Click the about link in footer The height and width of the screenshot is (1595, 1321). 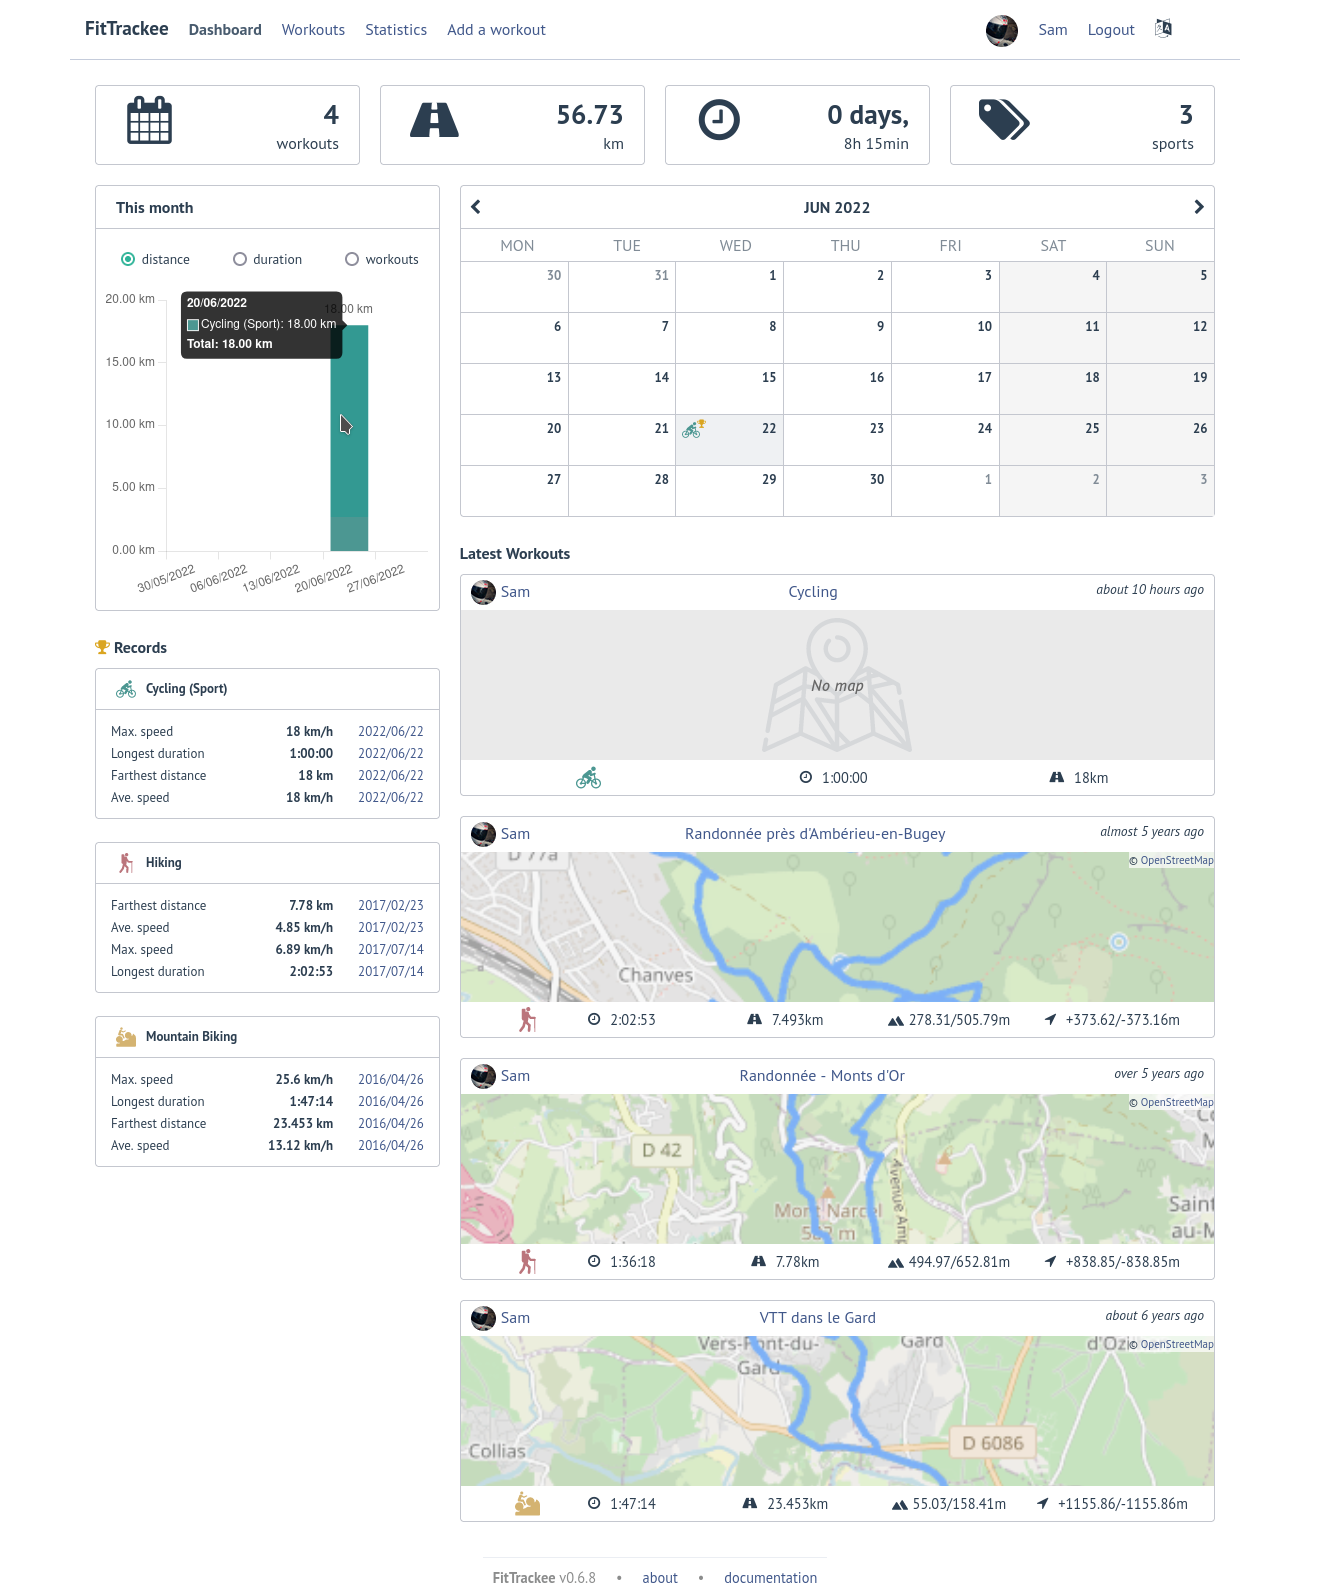[660, 1578]
